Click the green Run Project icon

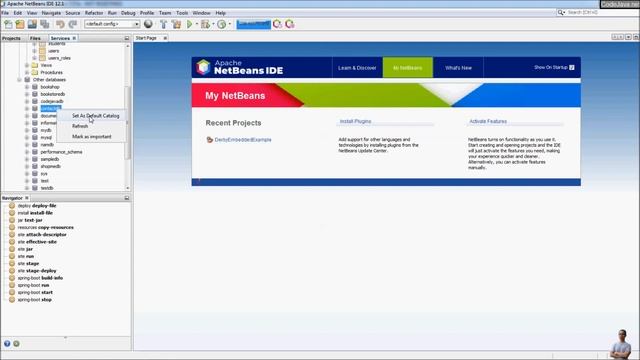189,24
